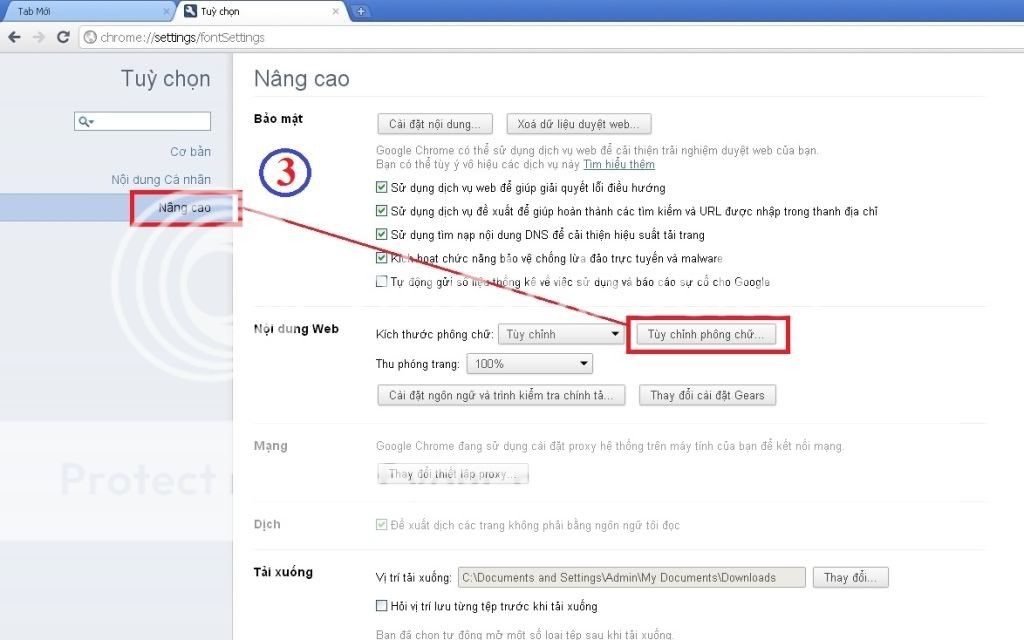The image size is (1024, 640).
Task: Close the Tuỳ chọn tab
Action: click(336, 11)
